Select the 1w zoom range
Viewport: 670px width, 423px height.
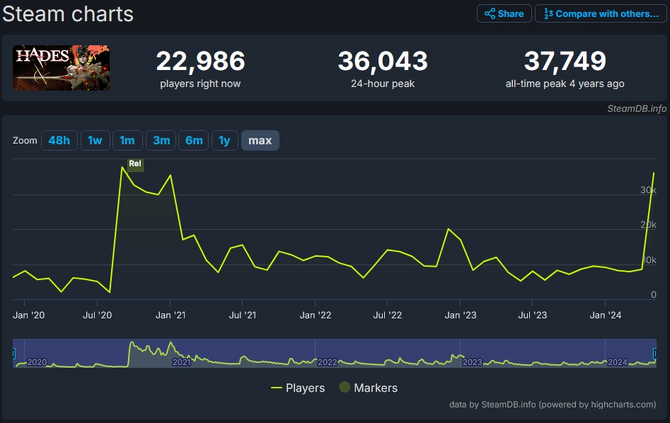(x=94, y=140)
